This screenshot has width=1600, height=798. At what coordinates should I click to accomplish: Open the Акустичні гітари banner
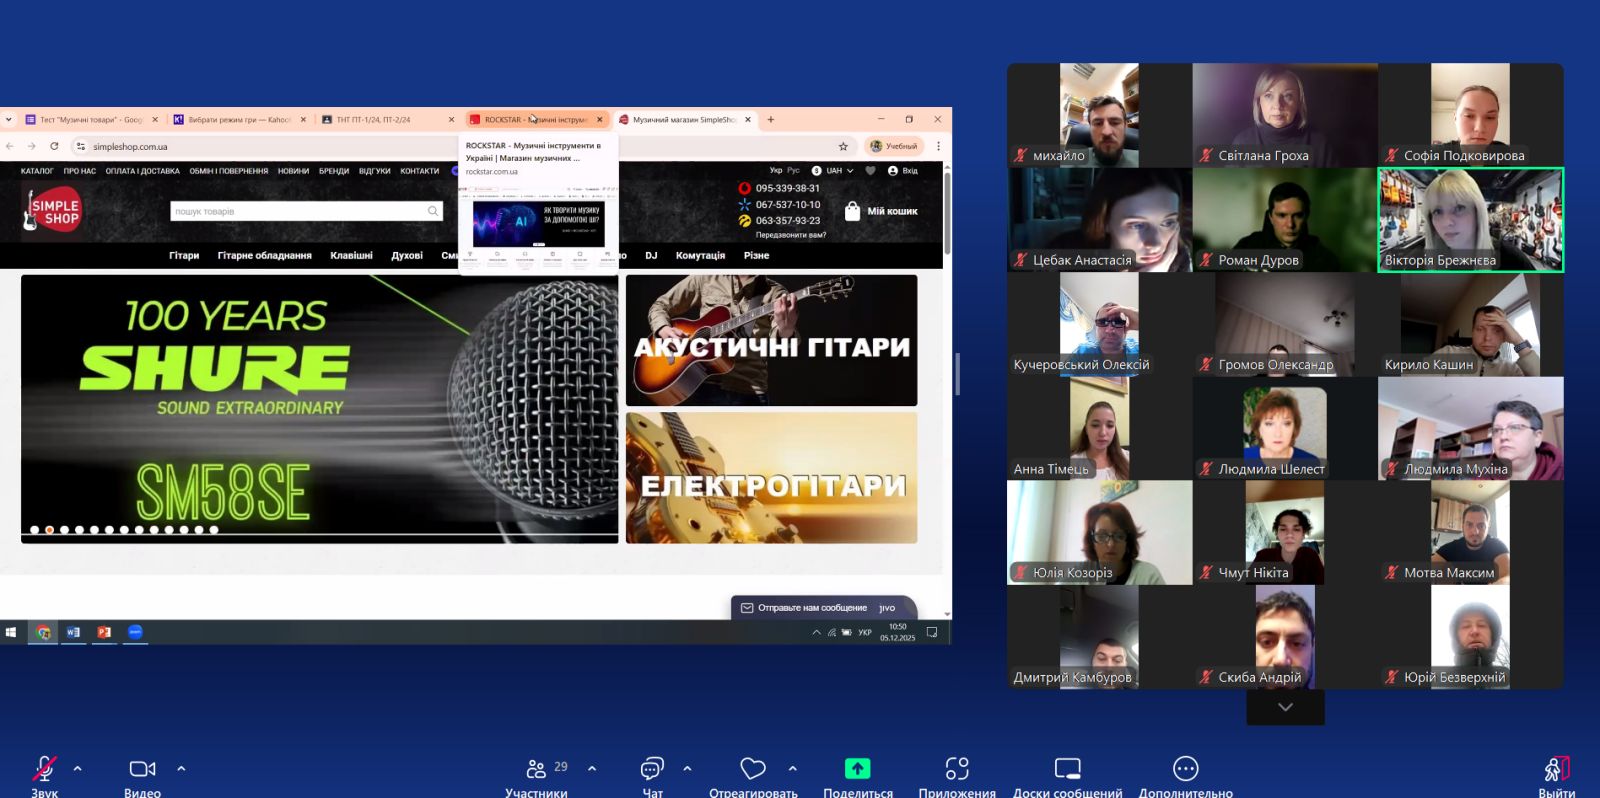tap(771, 341)
